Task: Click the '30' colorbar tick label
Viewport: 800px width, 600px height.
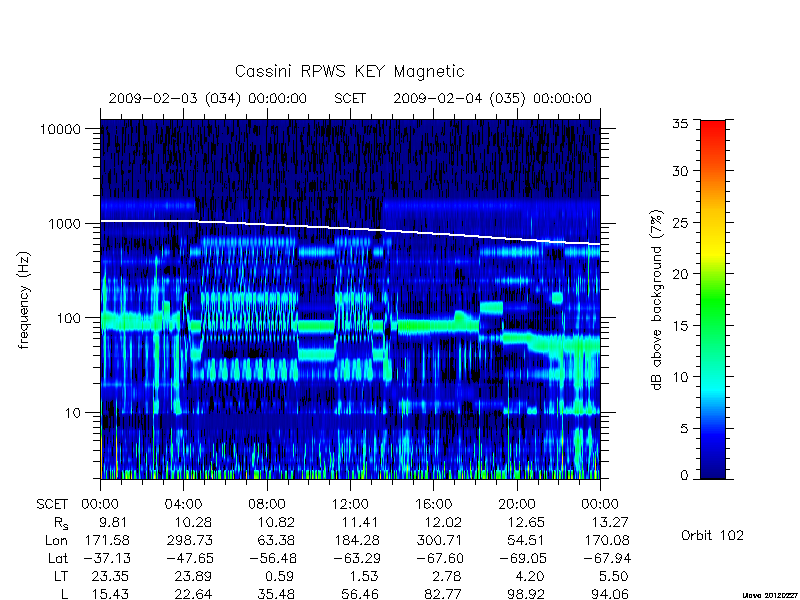Action: (x=680, y=171)
